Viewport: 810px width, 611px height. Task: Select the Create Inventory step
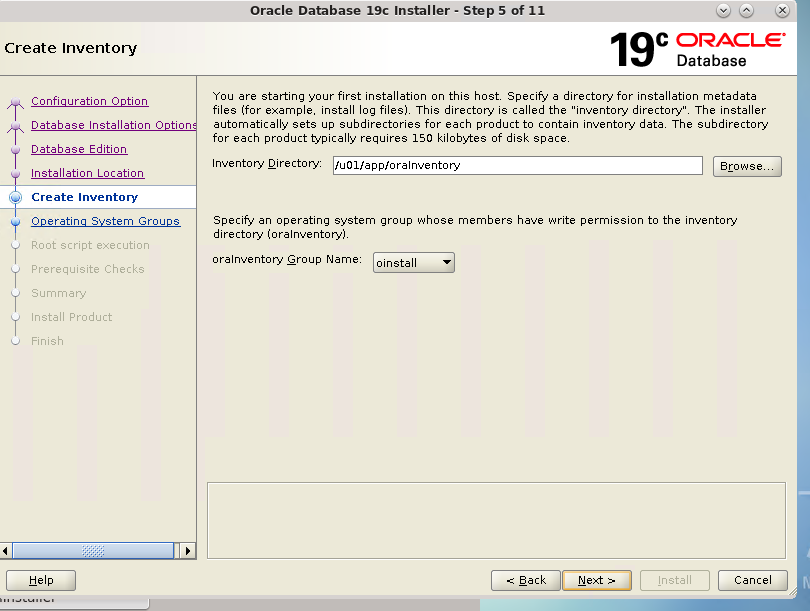click(85, 197)
